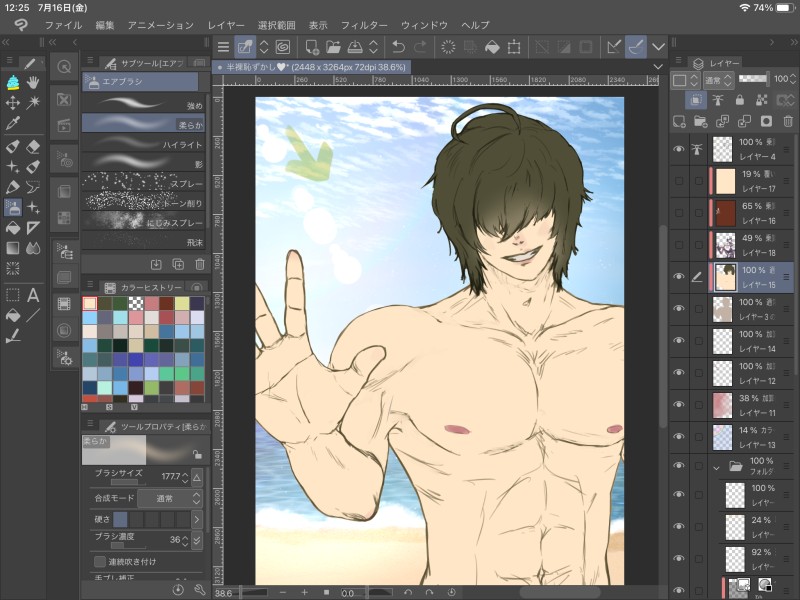The image size is (800, 600).
Task: Select the Text tool
Action: tap(33, 295)
